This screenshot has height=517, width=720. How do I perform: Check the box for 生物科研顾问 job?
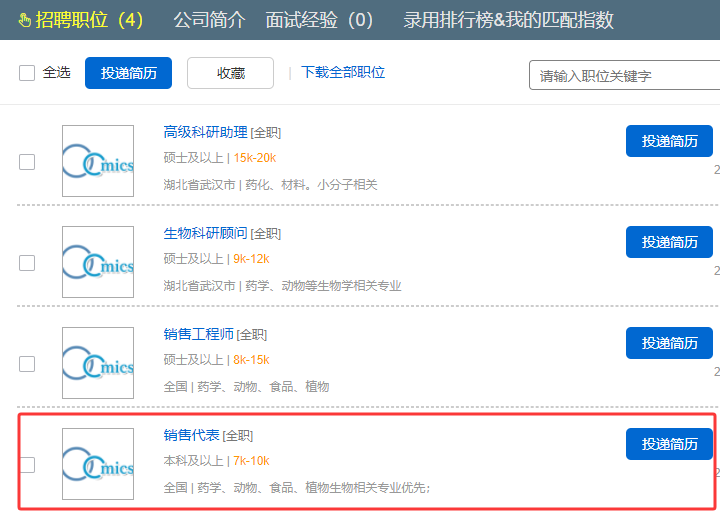tap(27, 263)
